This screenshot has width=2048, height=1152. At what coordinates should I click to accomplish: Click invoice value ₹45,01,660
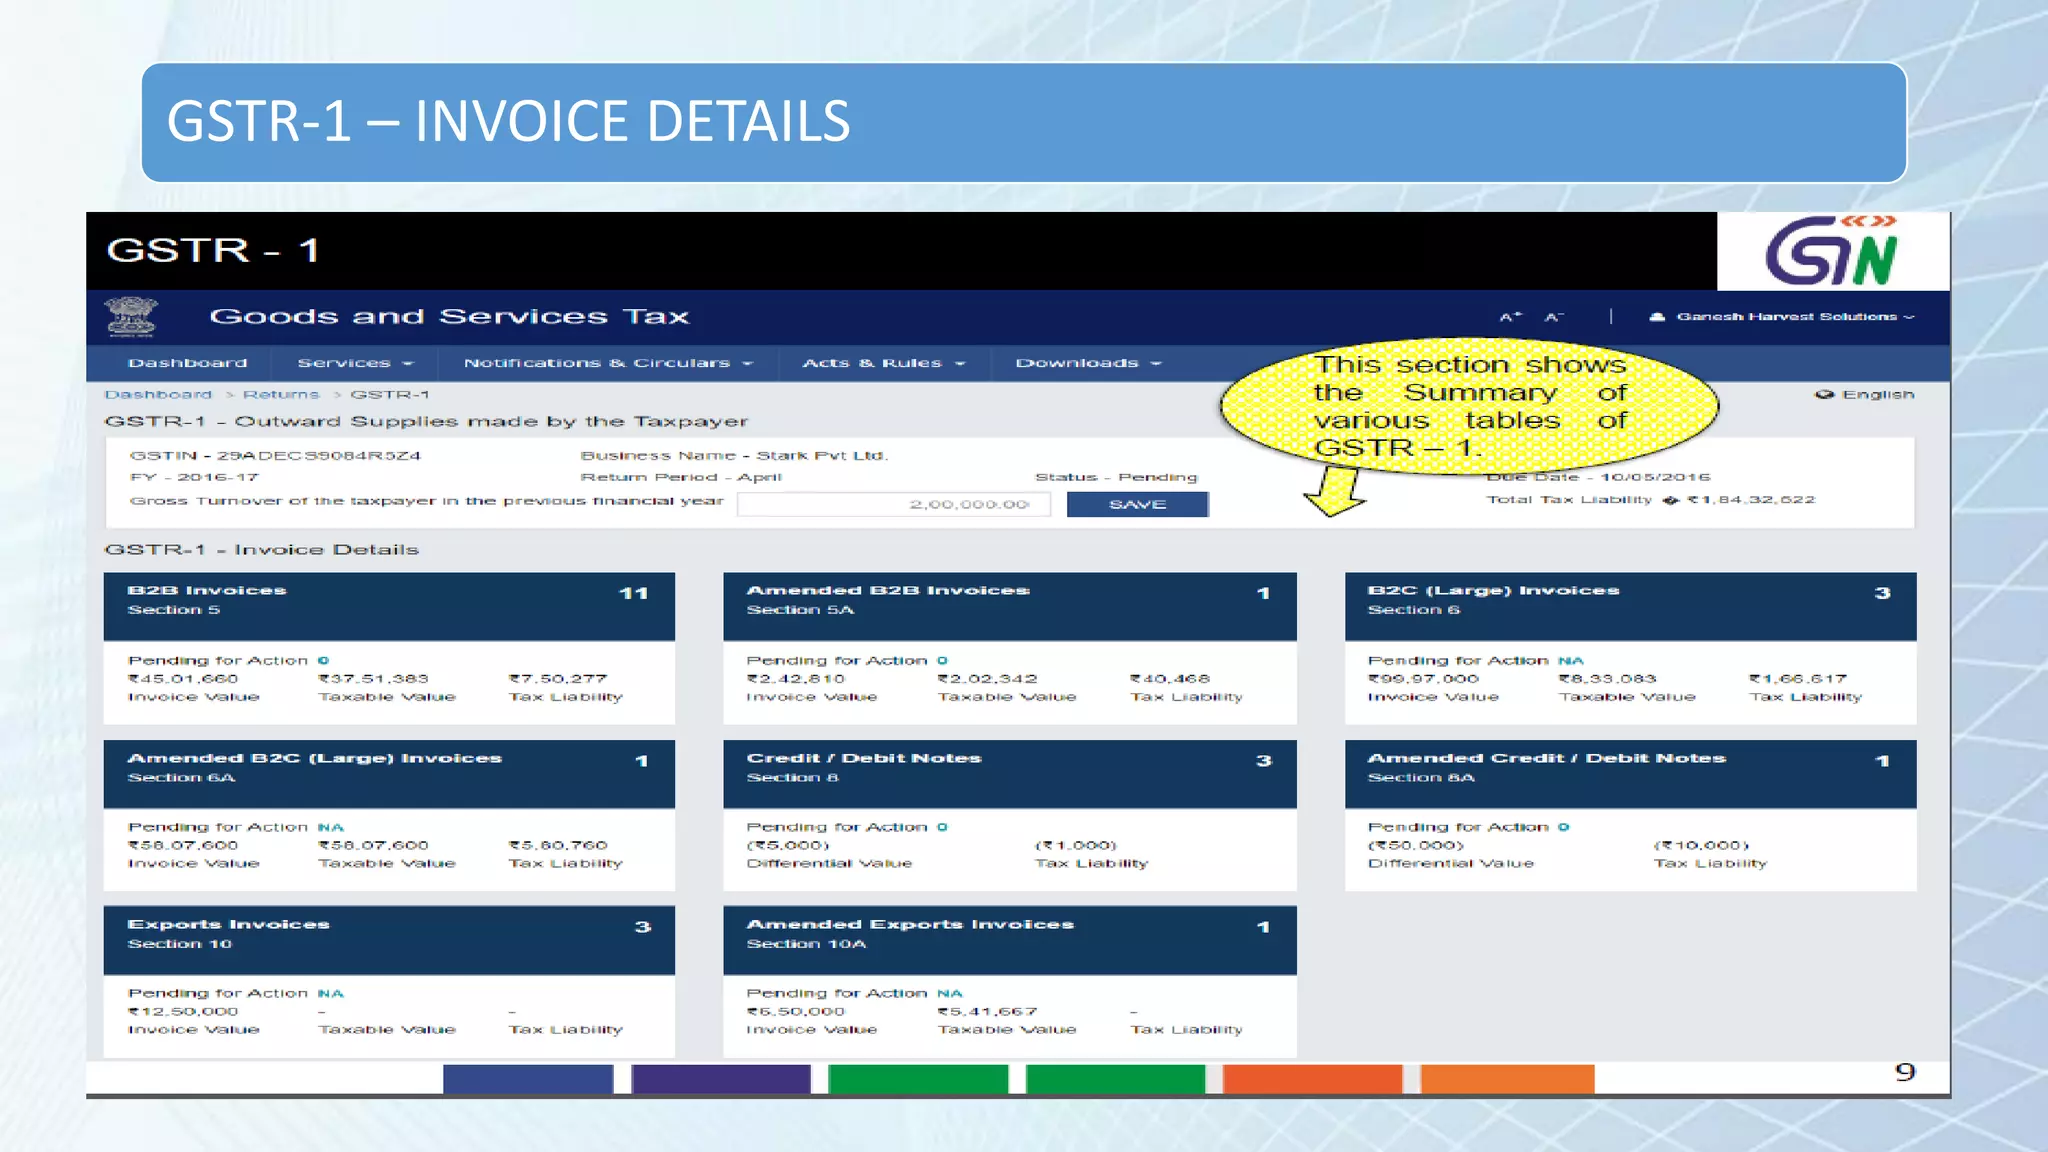tap(183, 679)
